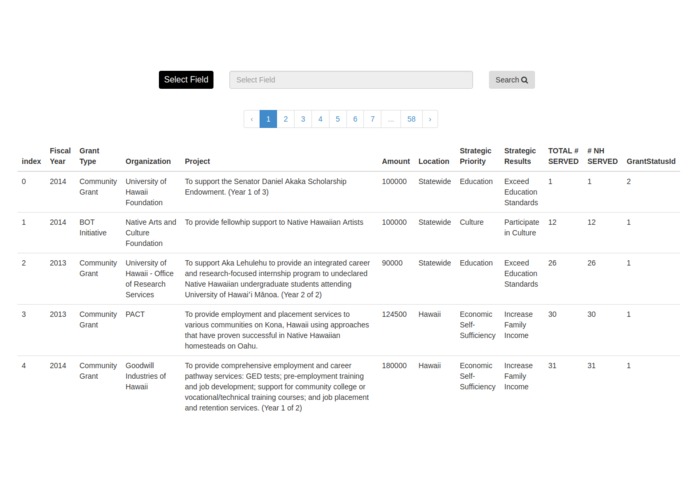
Task: Click the Grant Type column header
Action: [89, 156]
